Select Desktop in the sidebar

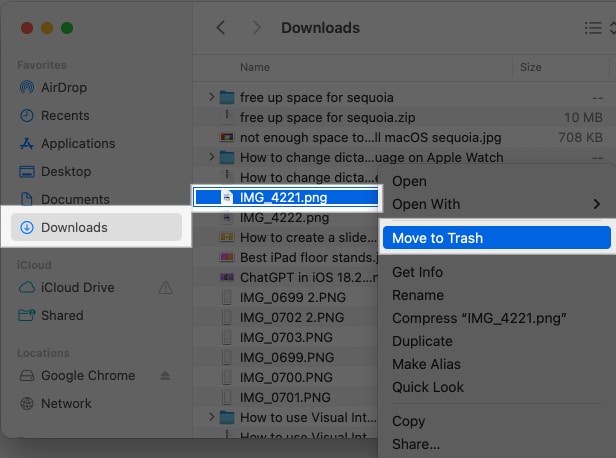coord(55,172)
